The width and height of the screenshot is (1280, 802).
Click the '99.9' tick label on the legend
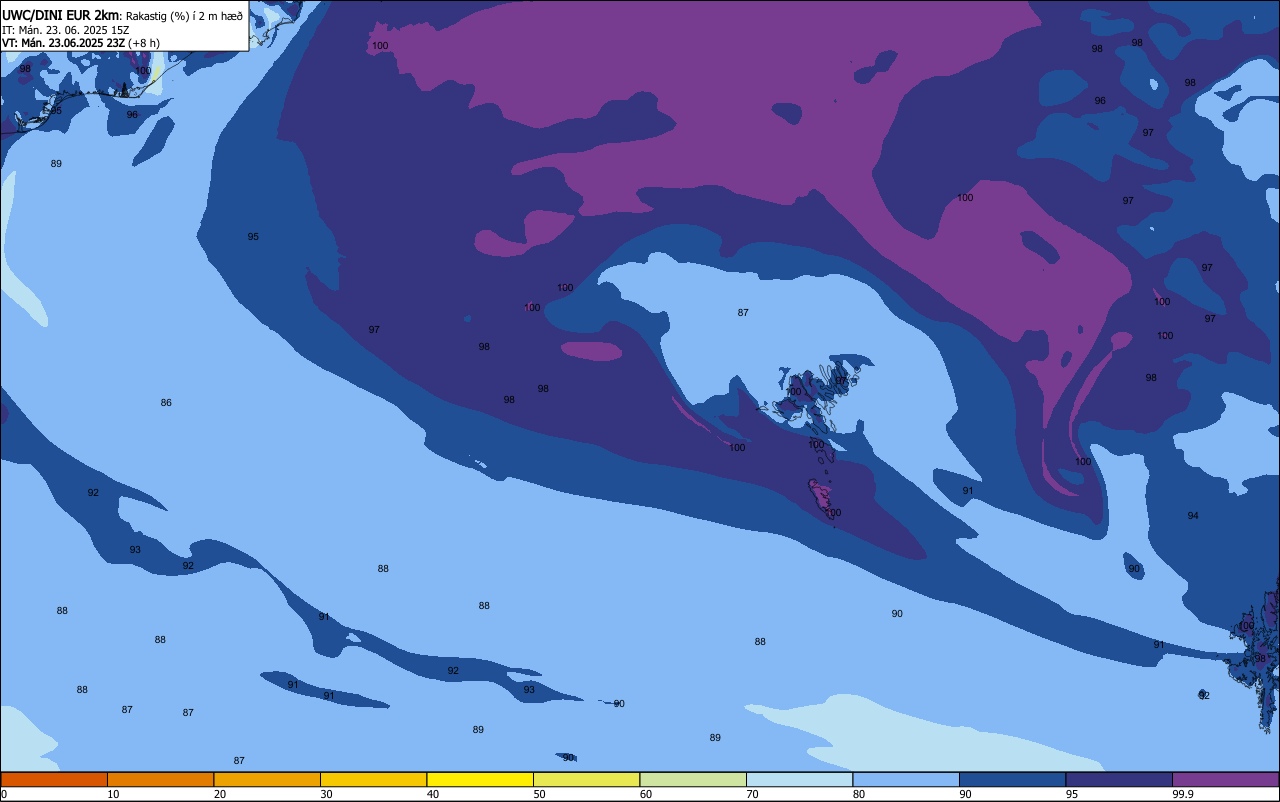[1182, 794]
